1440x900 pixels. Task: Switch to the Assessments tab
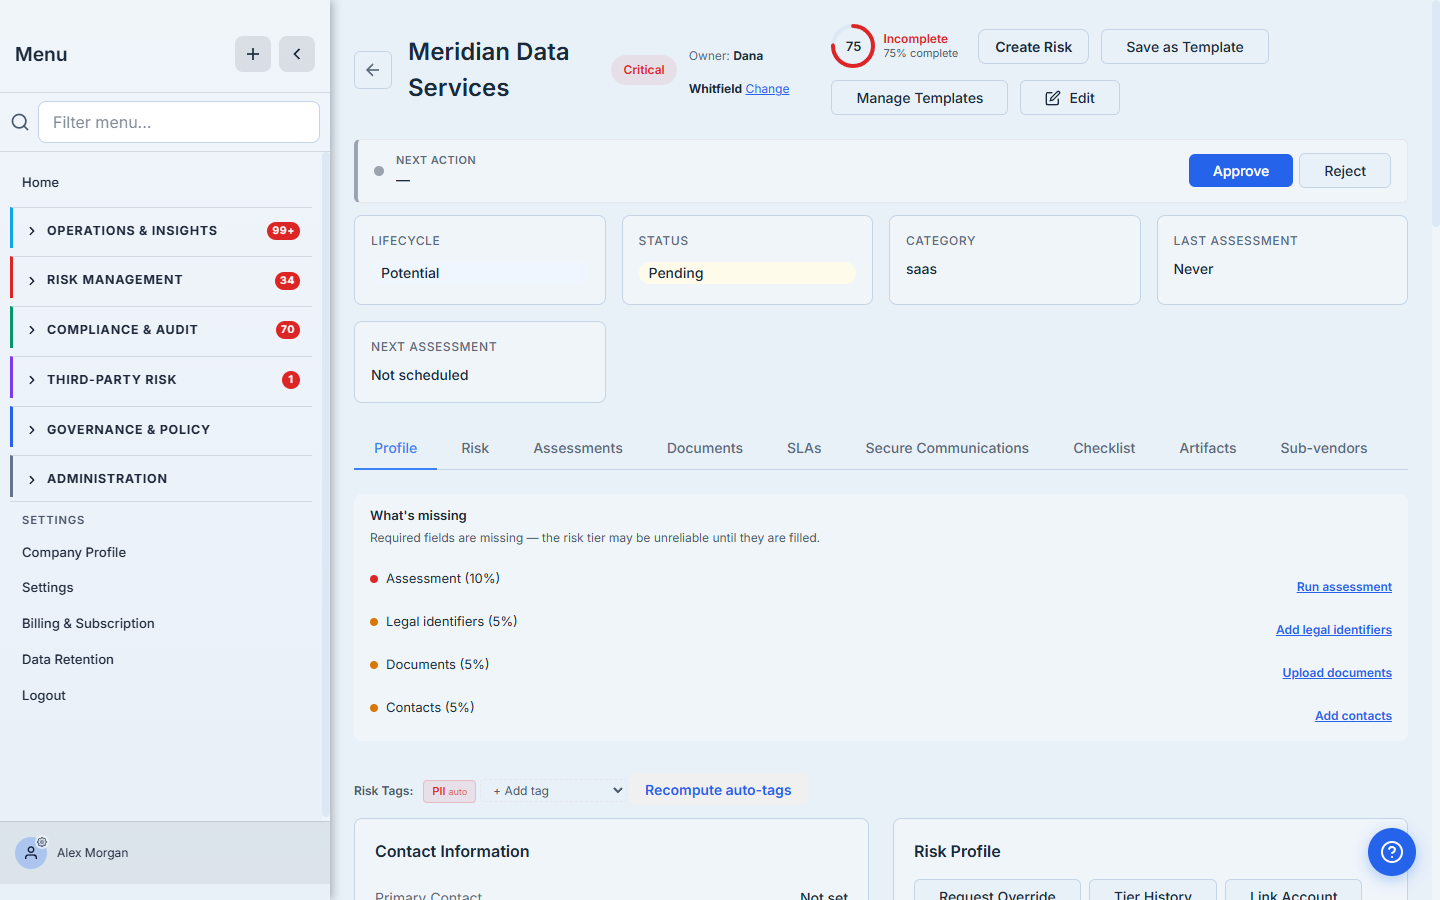(578, 448)
